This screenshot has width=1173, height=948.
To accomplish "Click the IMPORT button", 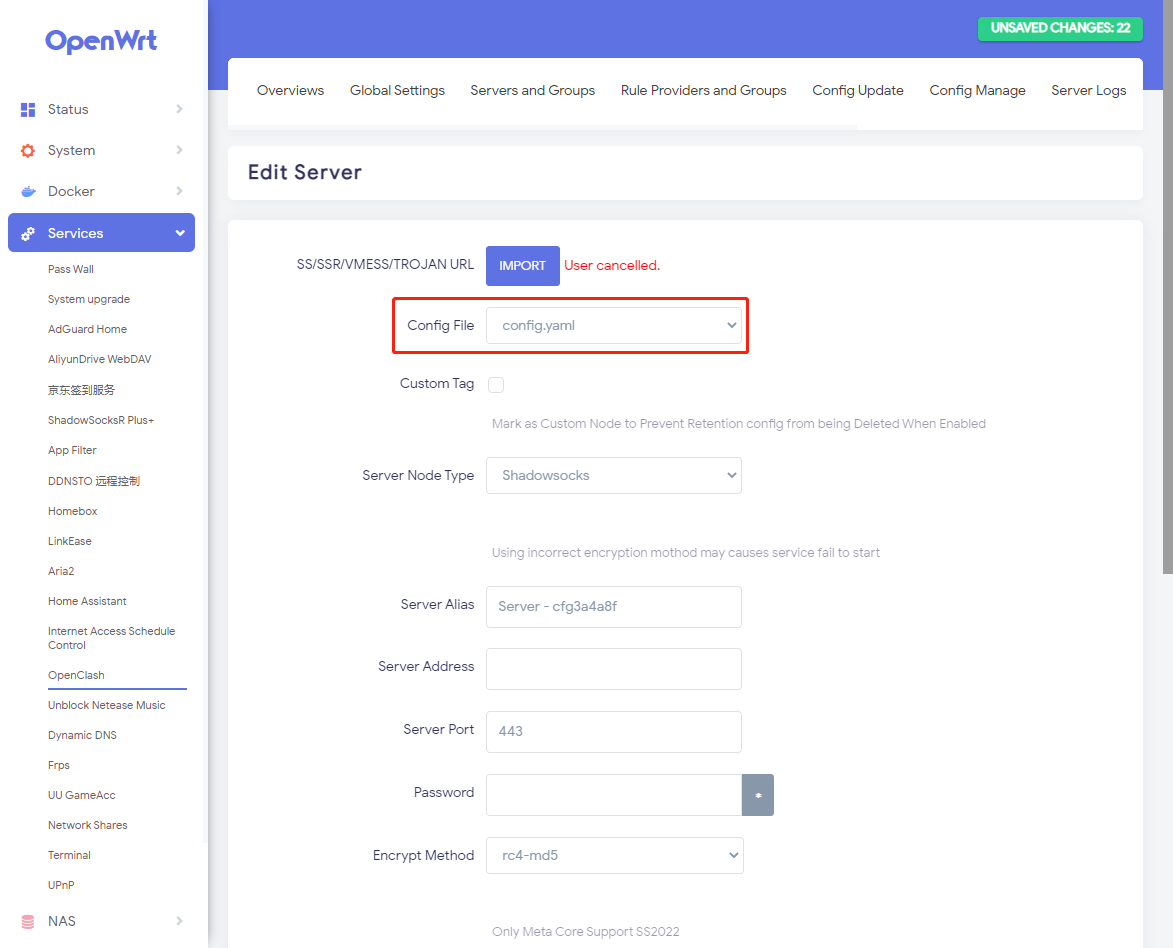I will [x=523, y=266].
